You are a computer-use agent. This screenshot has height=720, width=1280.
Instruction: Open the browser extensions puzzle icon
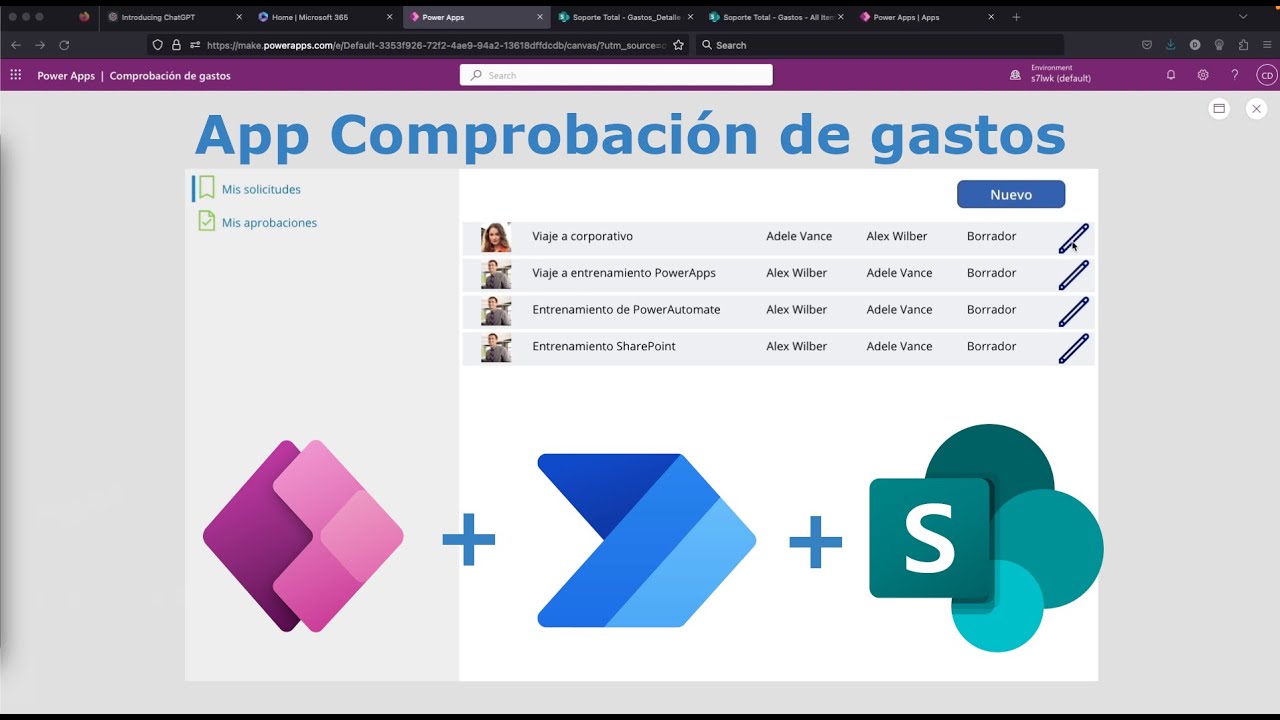tap(1243, 45)
